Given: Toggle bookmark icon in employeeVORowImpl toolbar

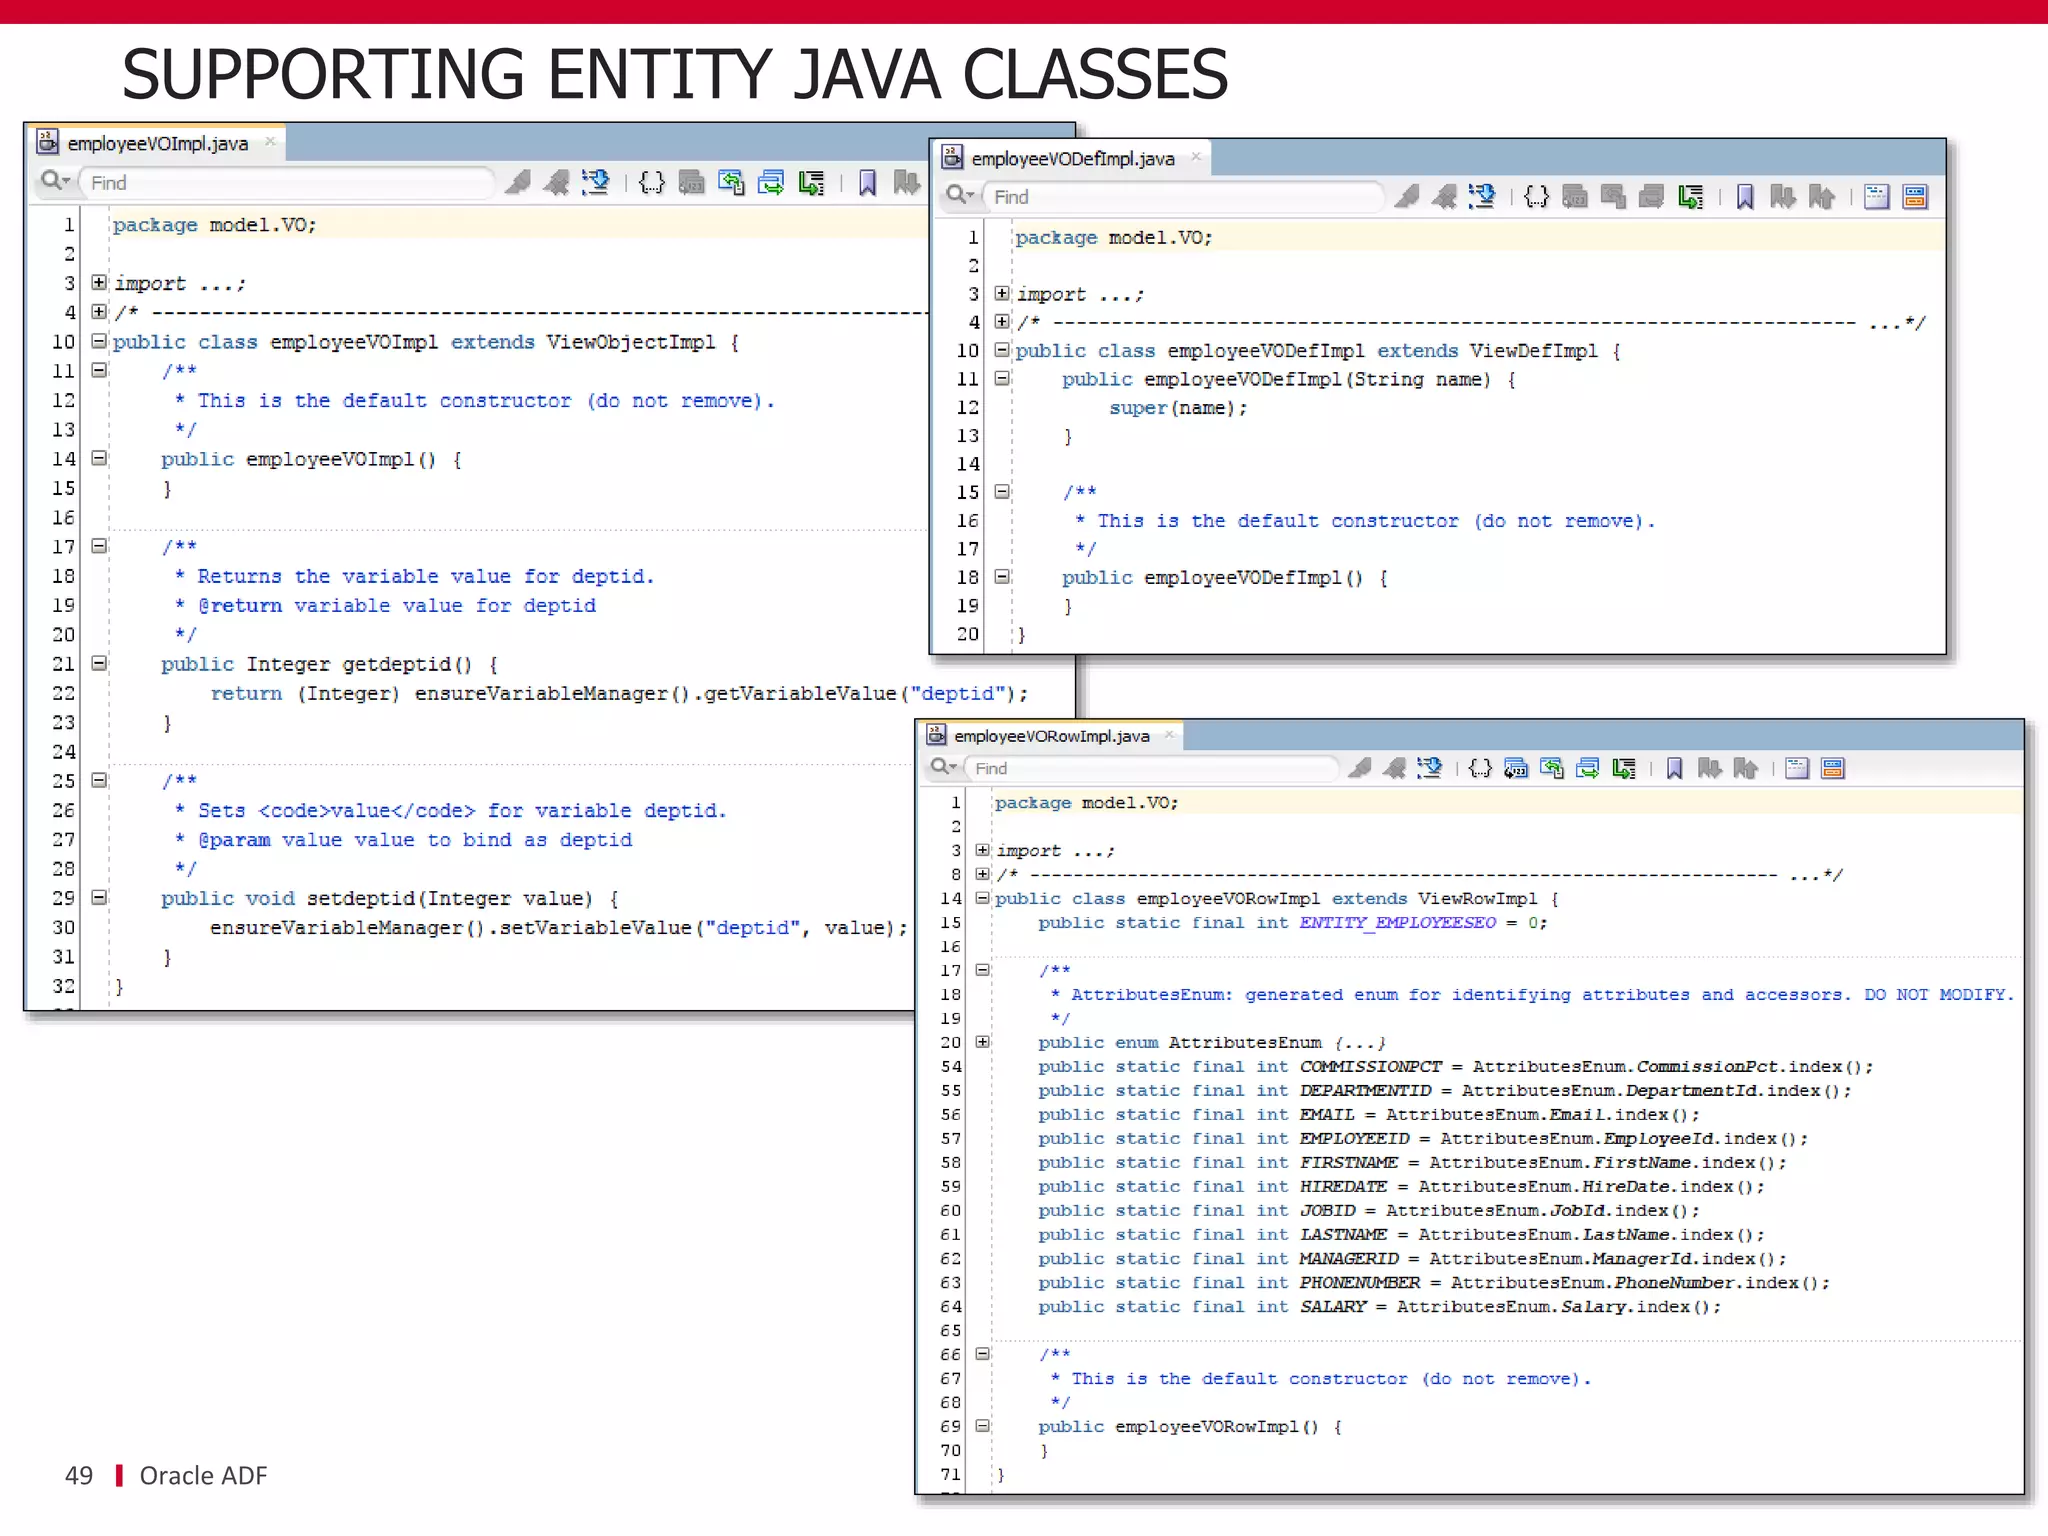Looking at the screenshot, I should pos(1675,768).
